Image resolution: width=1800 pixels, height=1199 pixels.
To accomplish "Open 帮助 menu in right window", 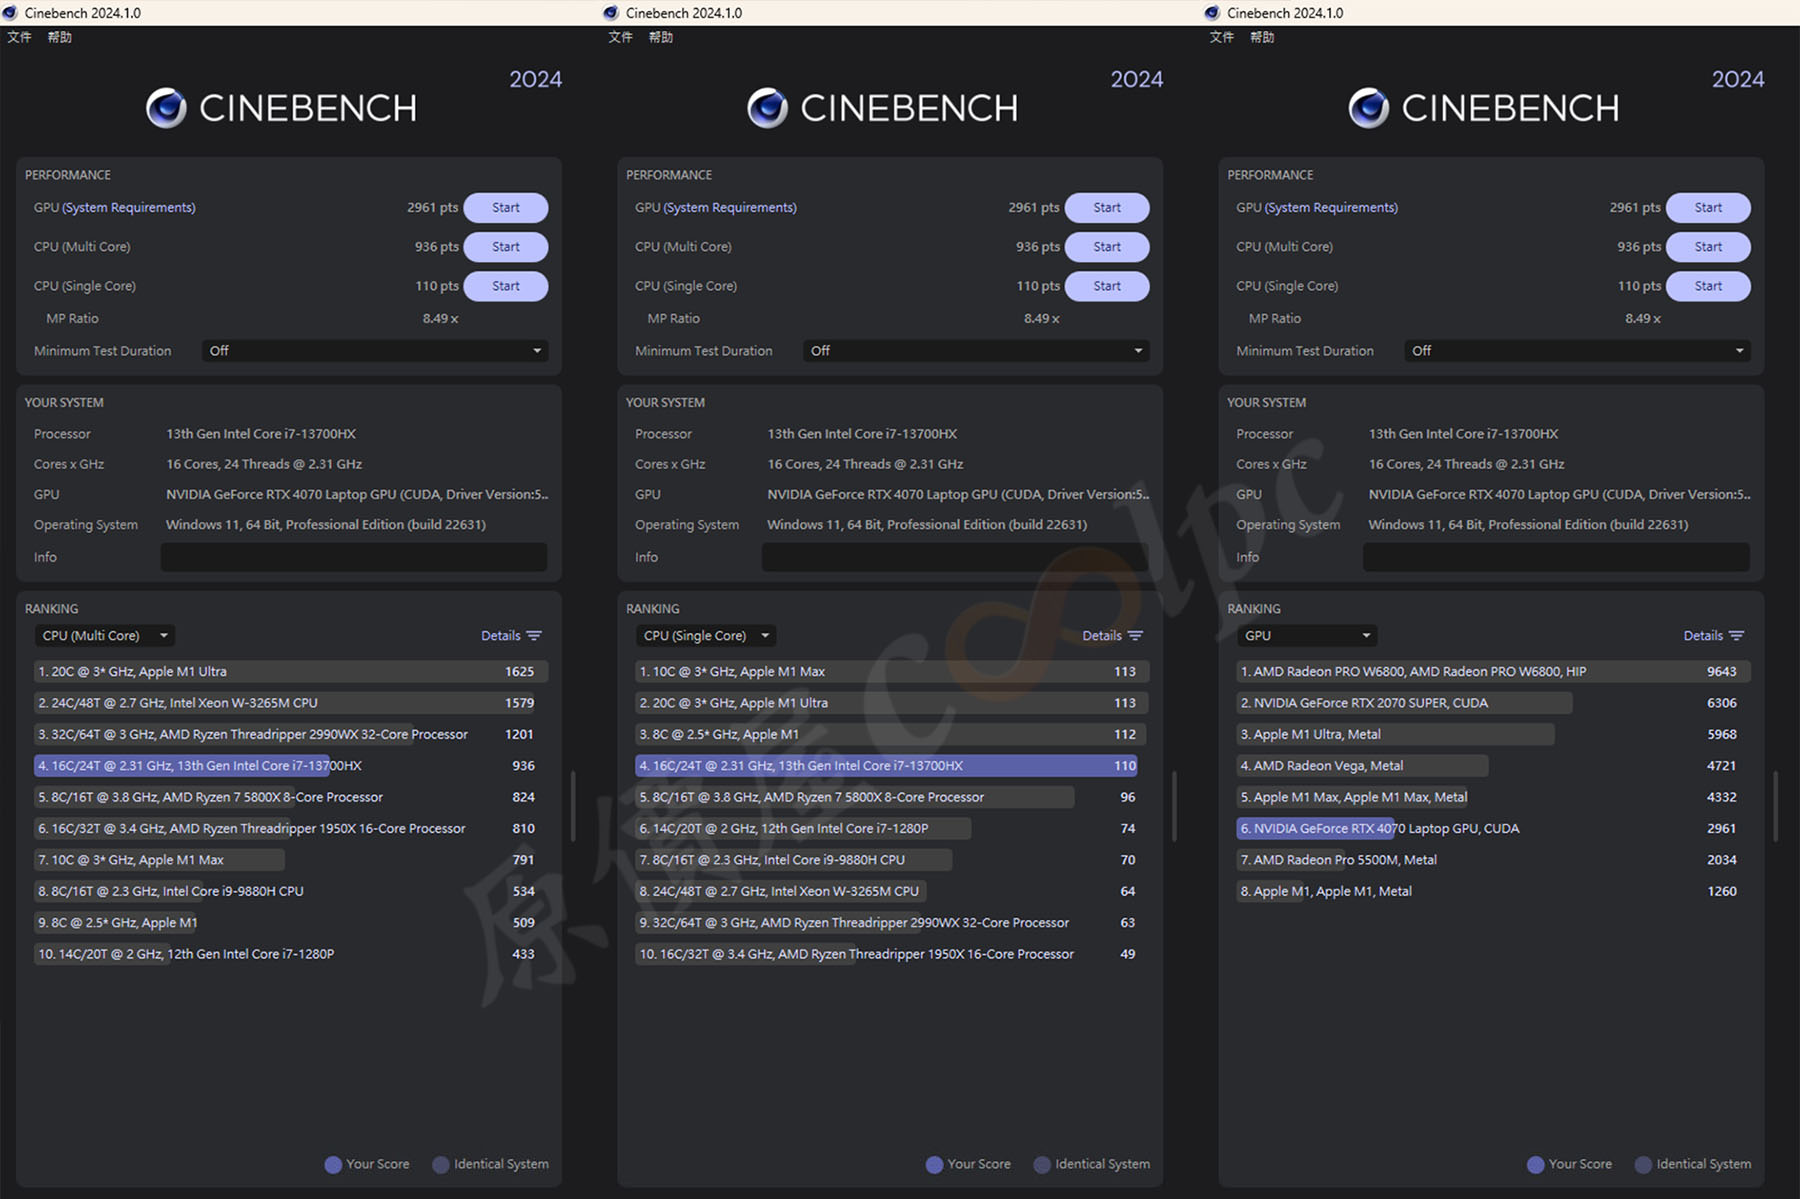I will pyautogui.click(x=1262, y=37).
